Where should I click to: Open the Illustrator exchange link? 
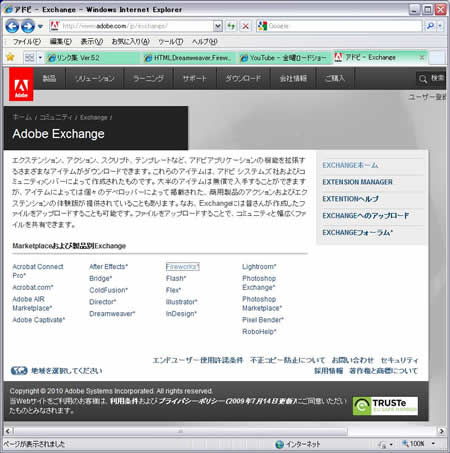point(182,302)
